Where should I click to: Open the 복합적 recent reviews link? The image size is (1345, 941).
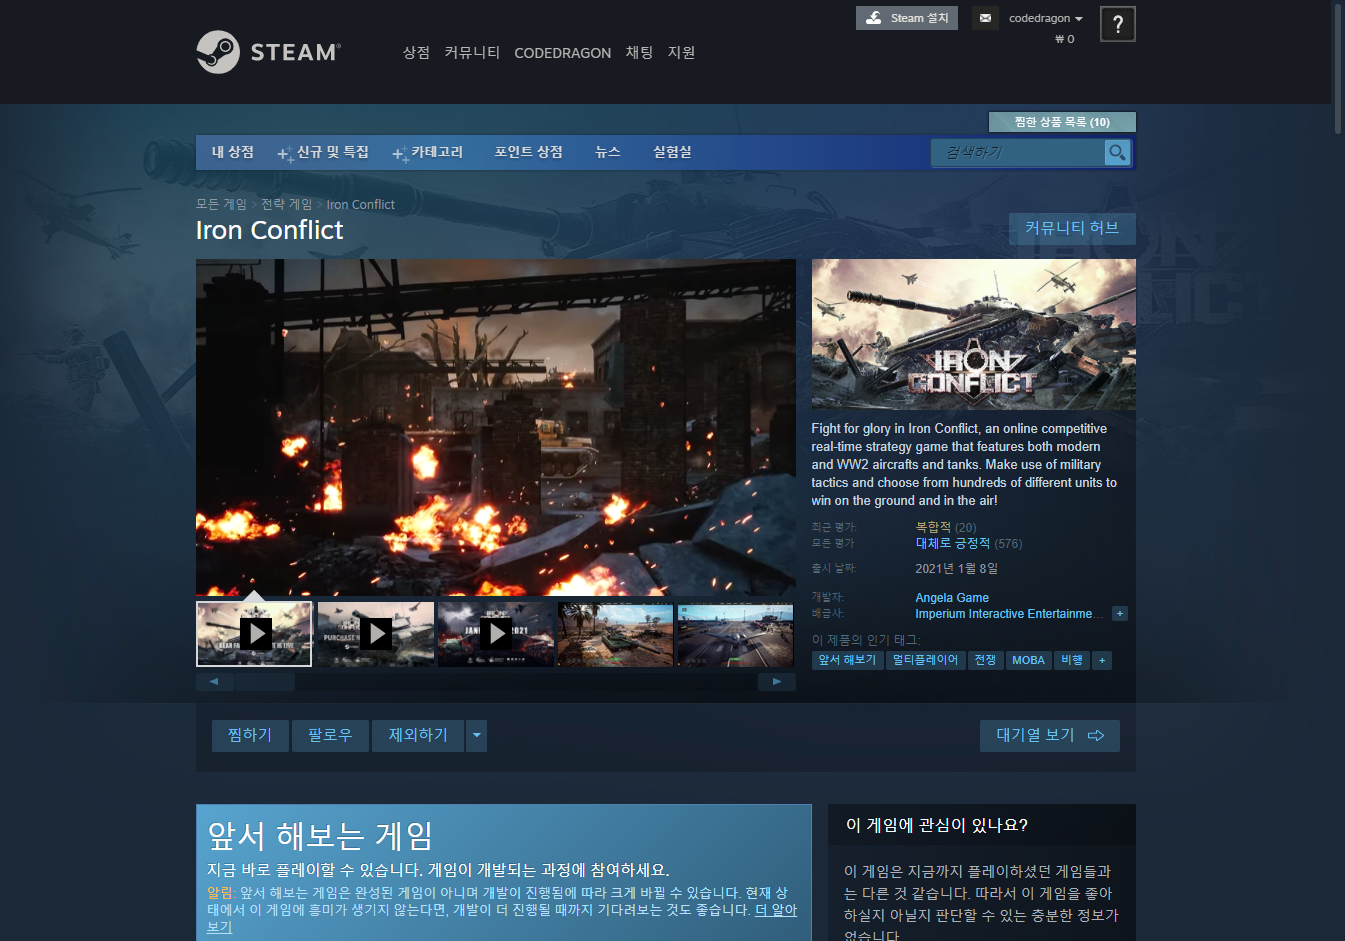[933, 527]
